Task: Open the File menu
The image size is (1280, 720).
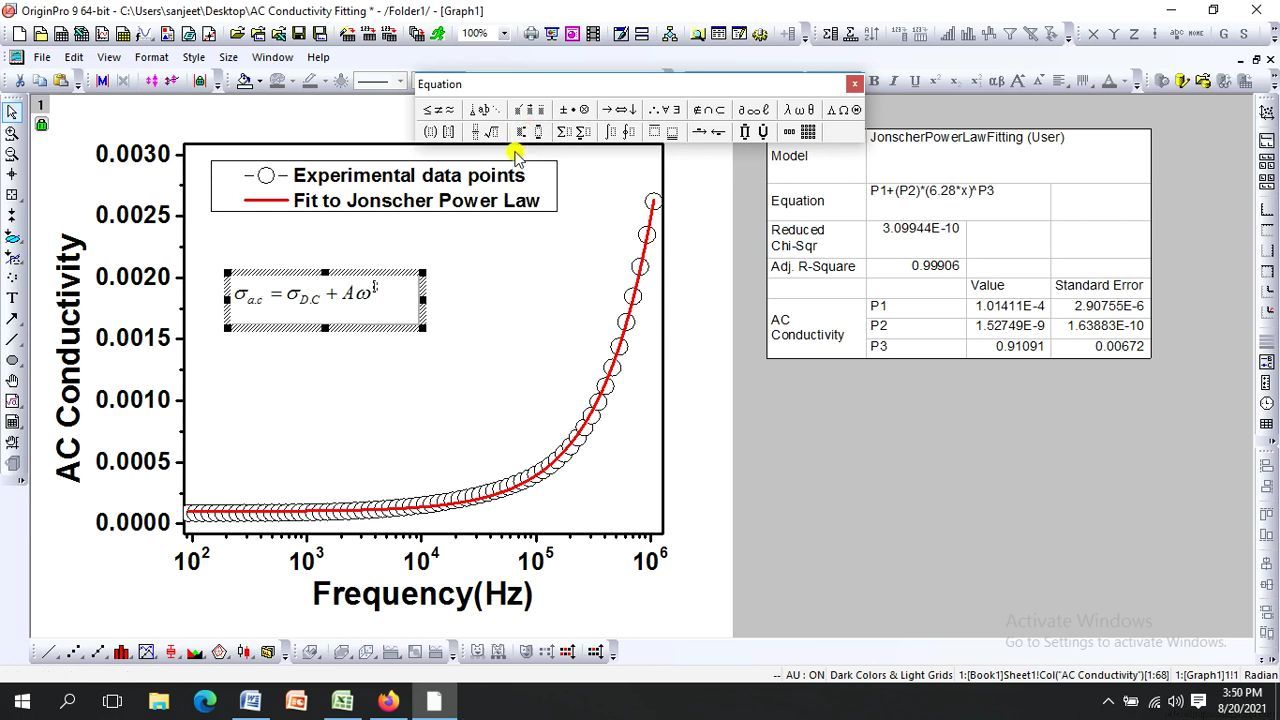Action: click(x=42, y=57)
